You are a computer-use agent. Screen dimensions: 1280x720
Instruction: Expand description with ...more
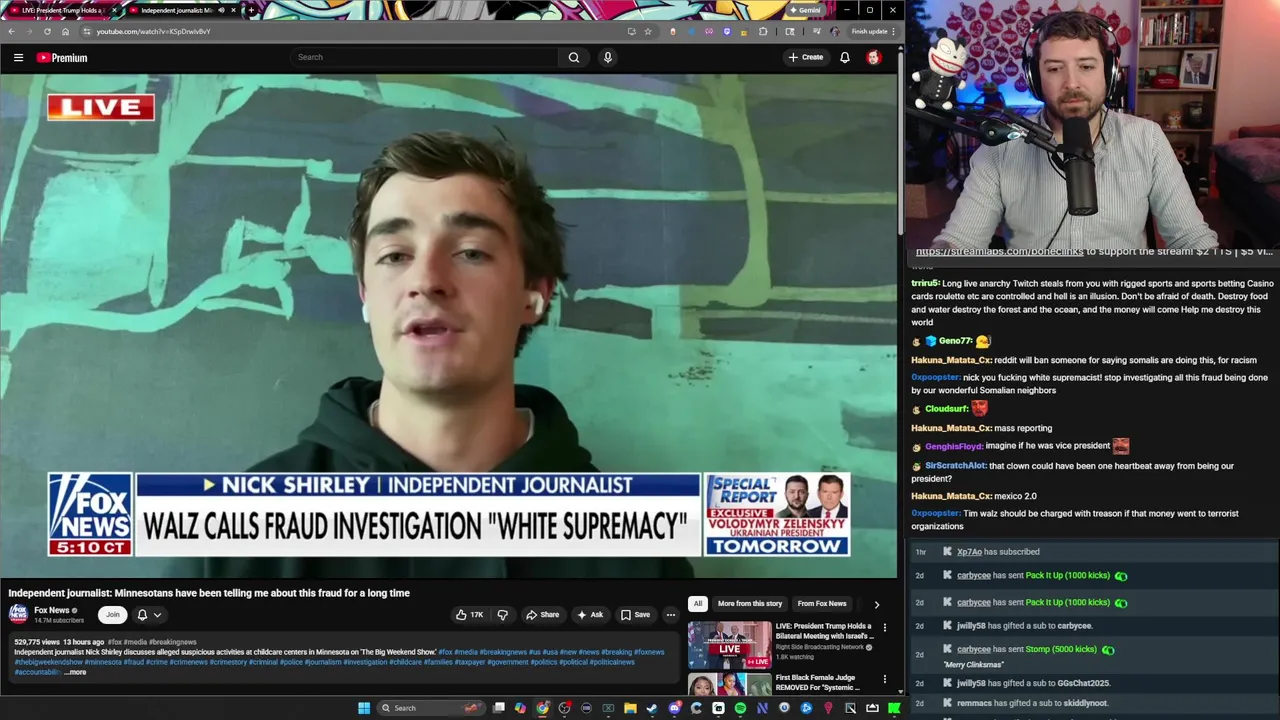76,672
